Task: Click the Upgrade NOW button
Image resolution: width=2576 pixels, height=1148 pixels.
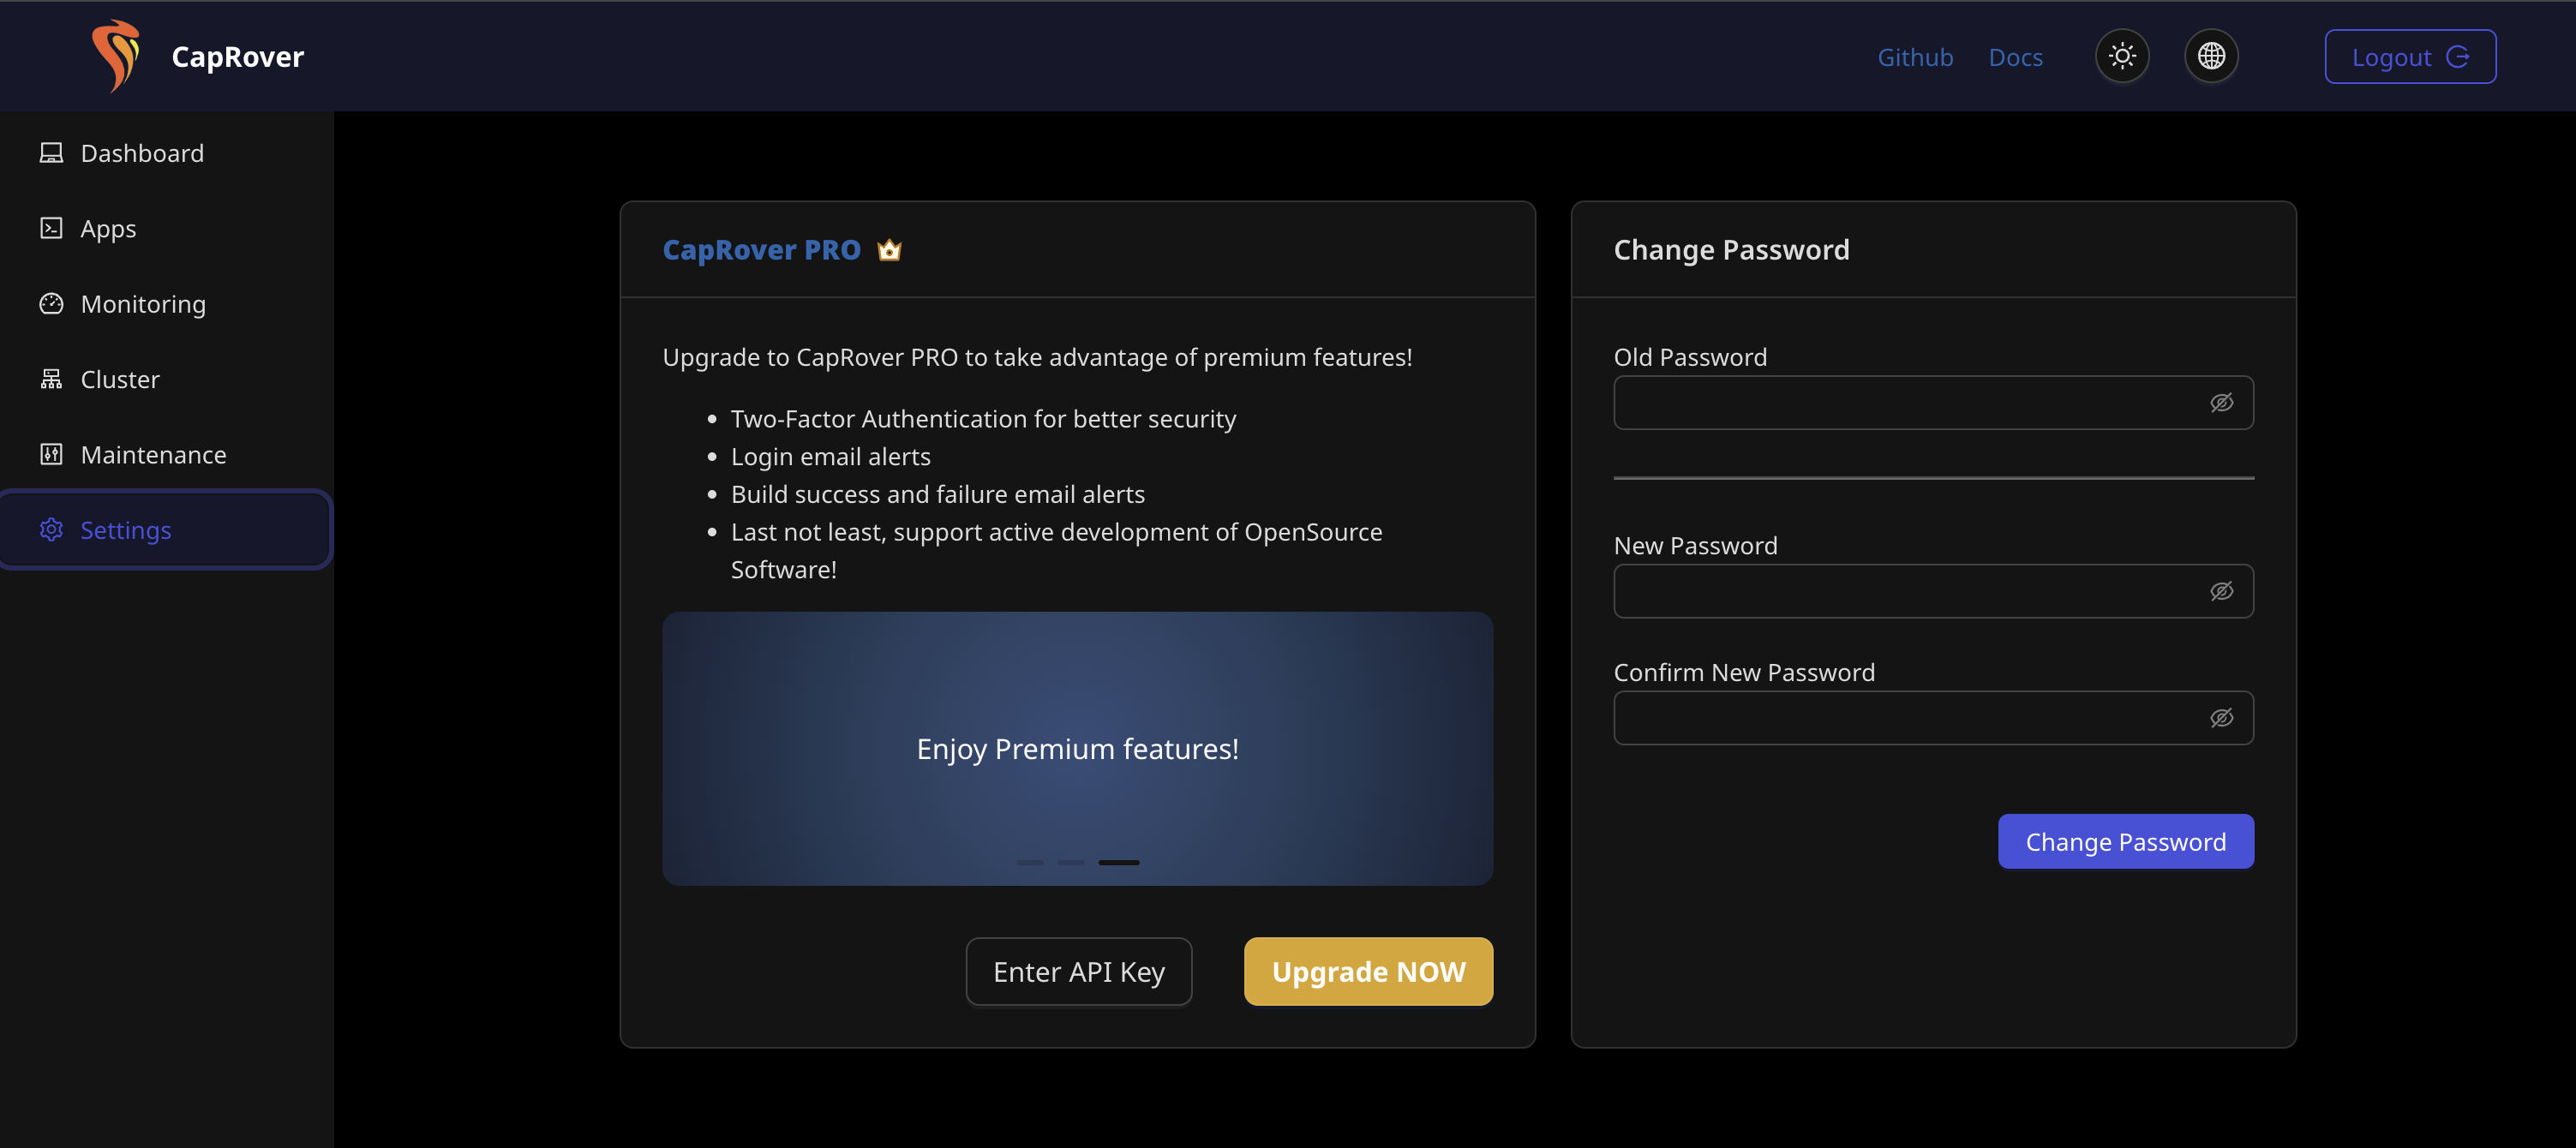Action: tap(1368, 971)
